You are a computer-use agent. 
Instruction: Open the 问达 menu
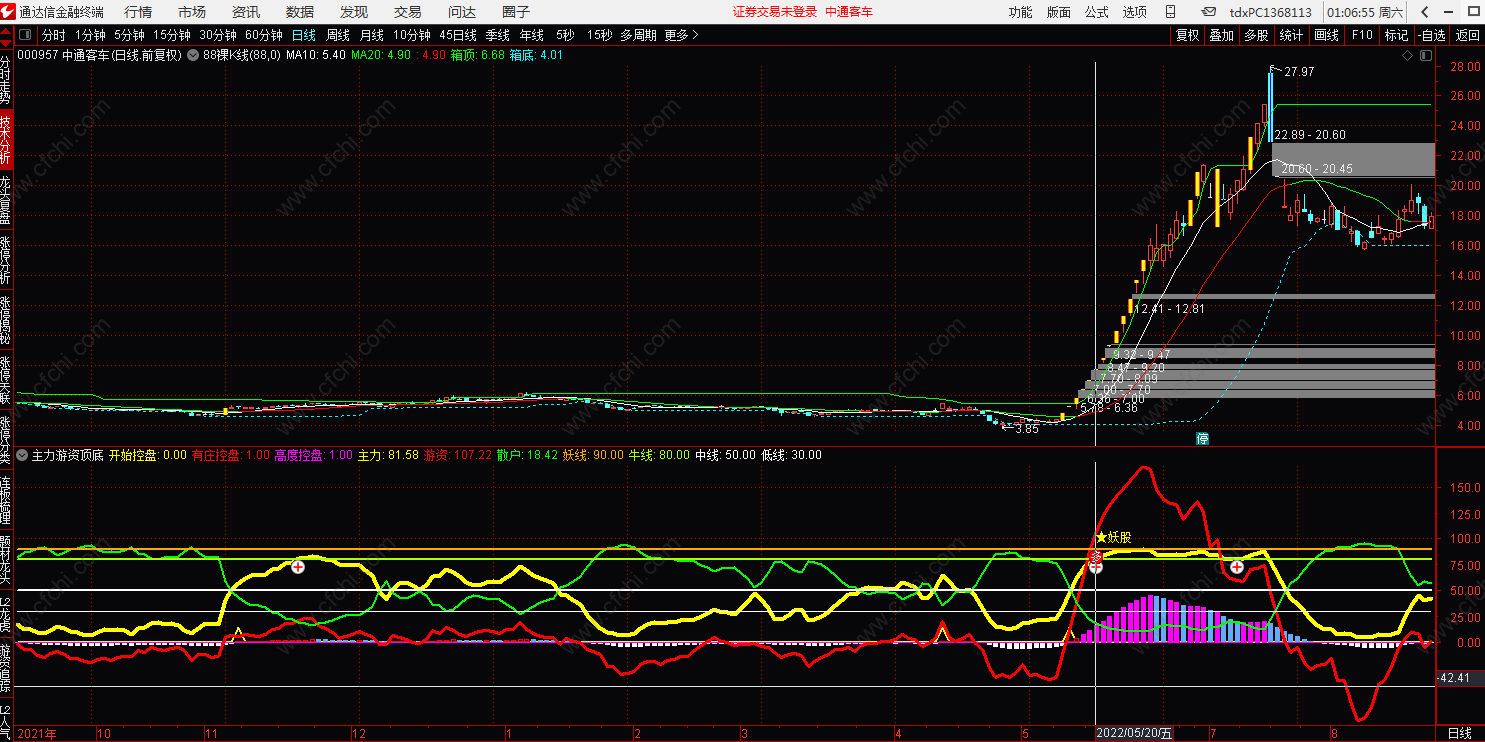click(462, 12)
